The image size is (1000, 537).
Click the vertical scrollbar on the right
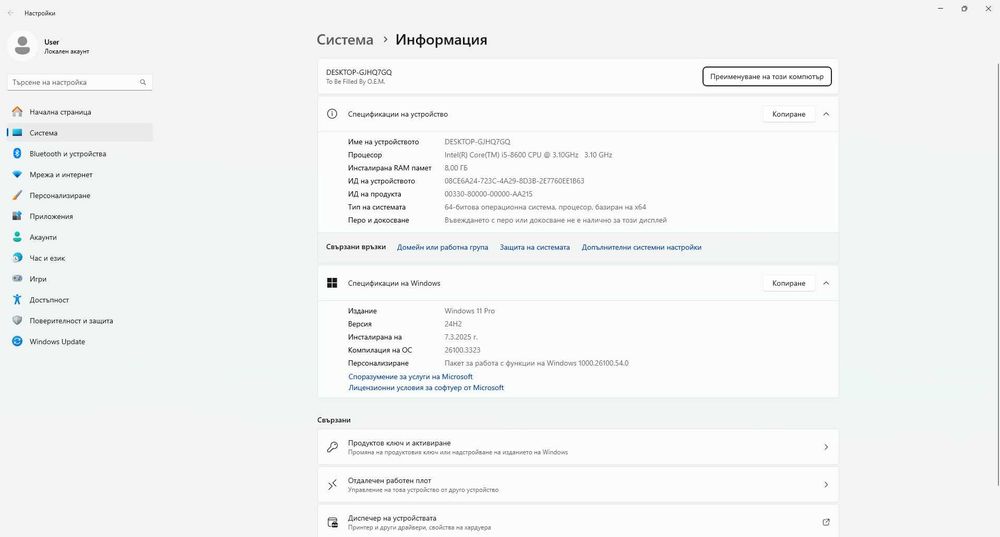[997, 274]
